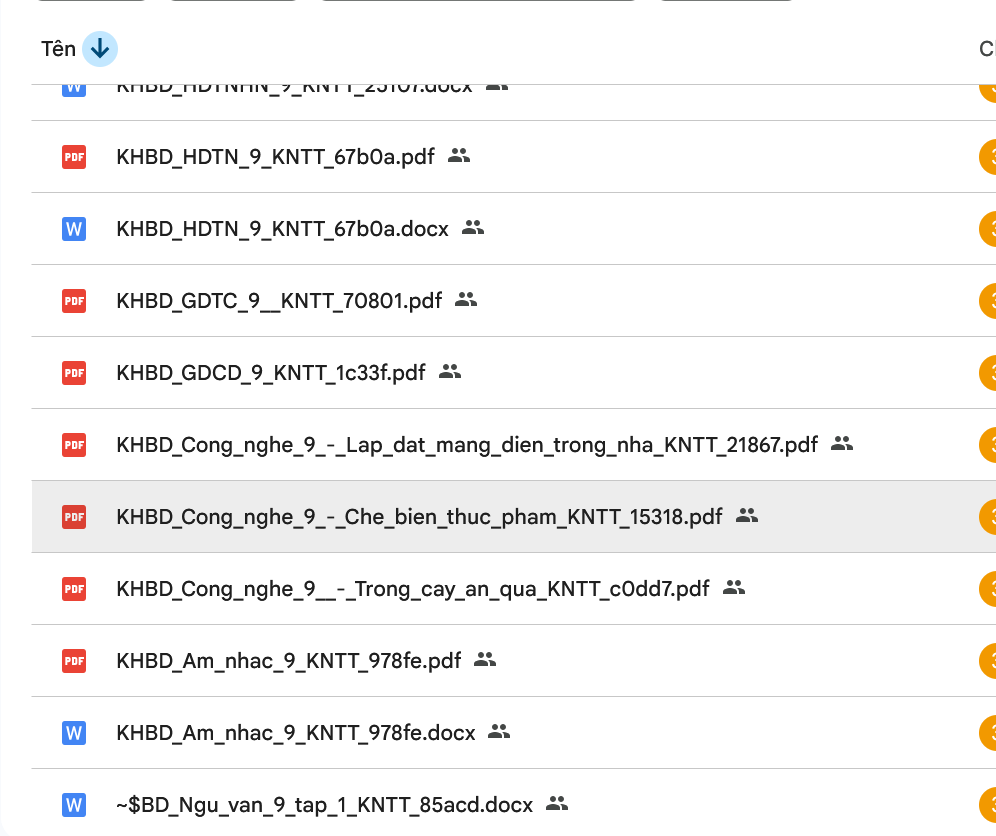The width and height of the screenshot is (996, 836).
Task: Click PDF icon for Lap_dat_mang_dien_trong_nha file
Action: [74, 444]
